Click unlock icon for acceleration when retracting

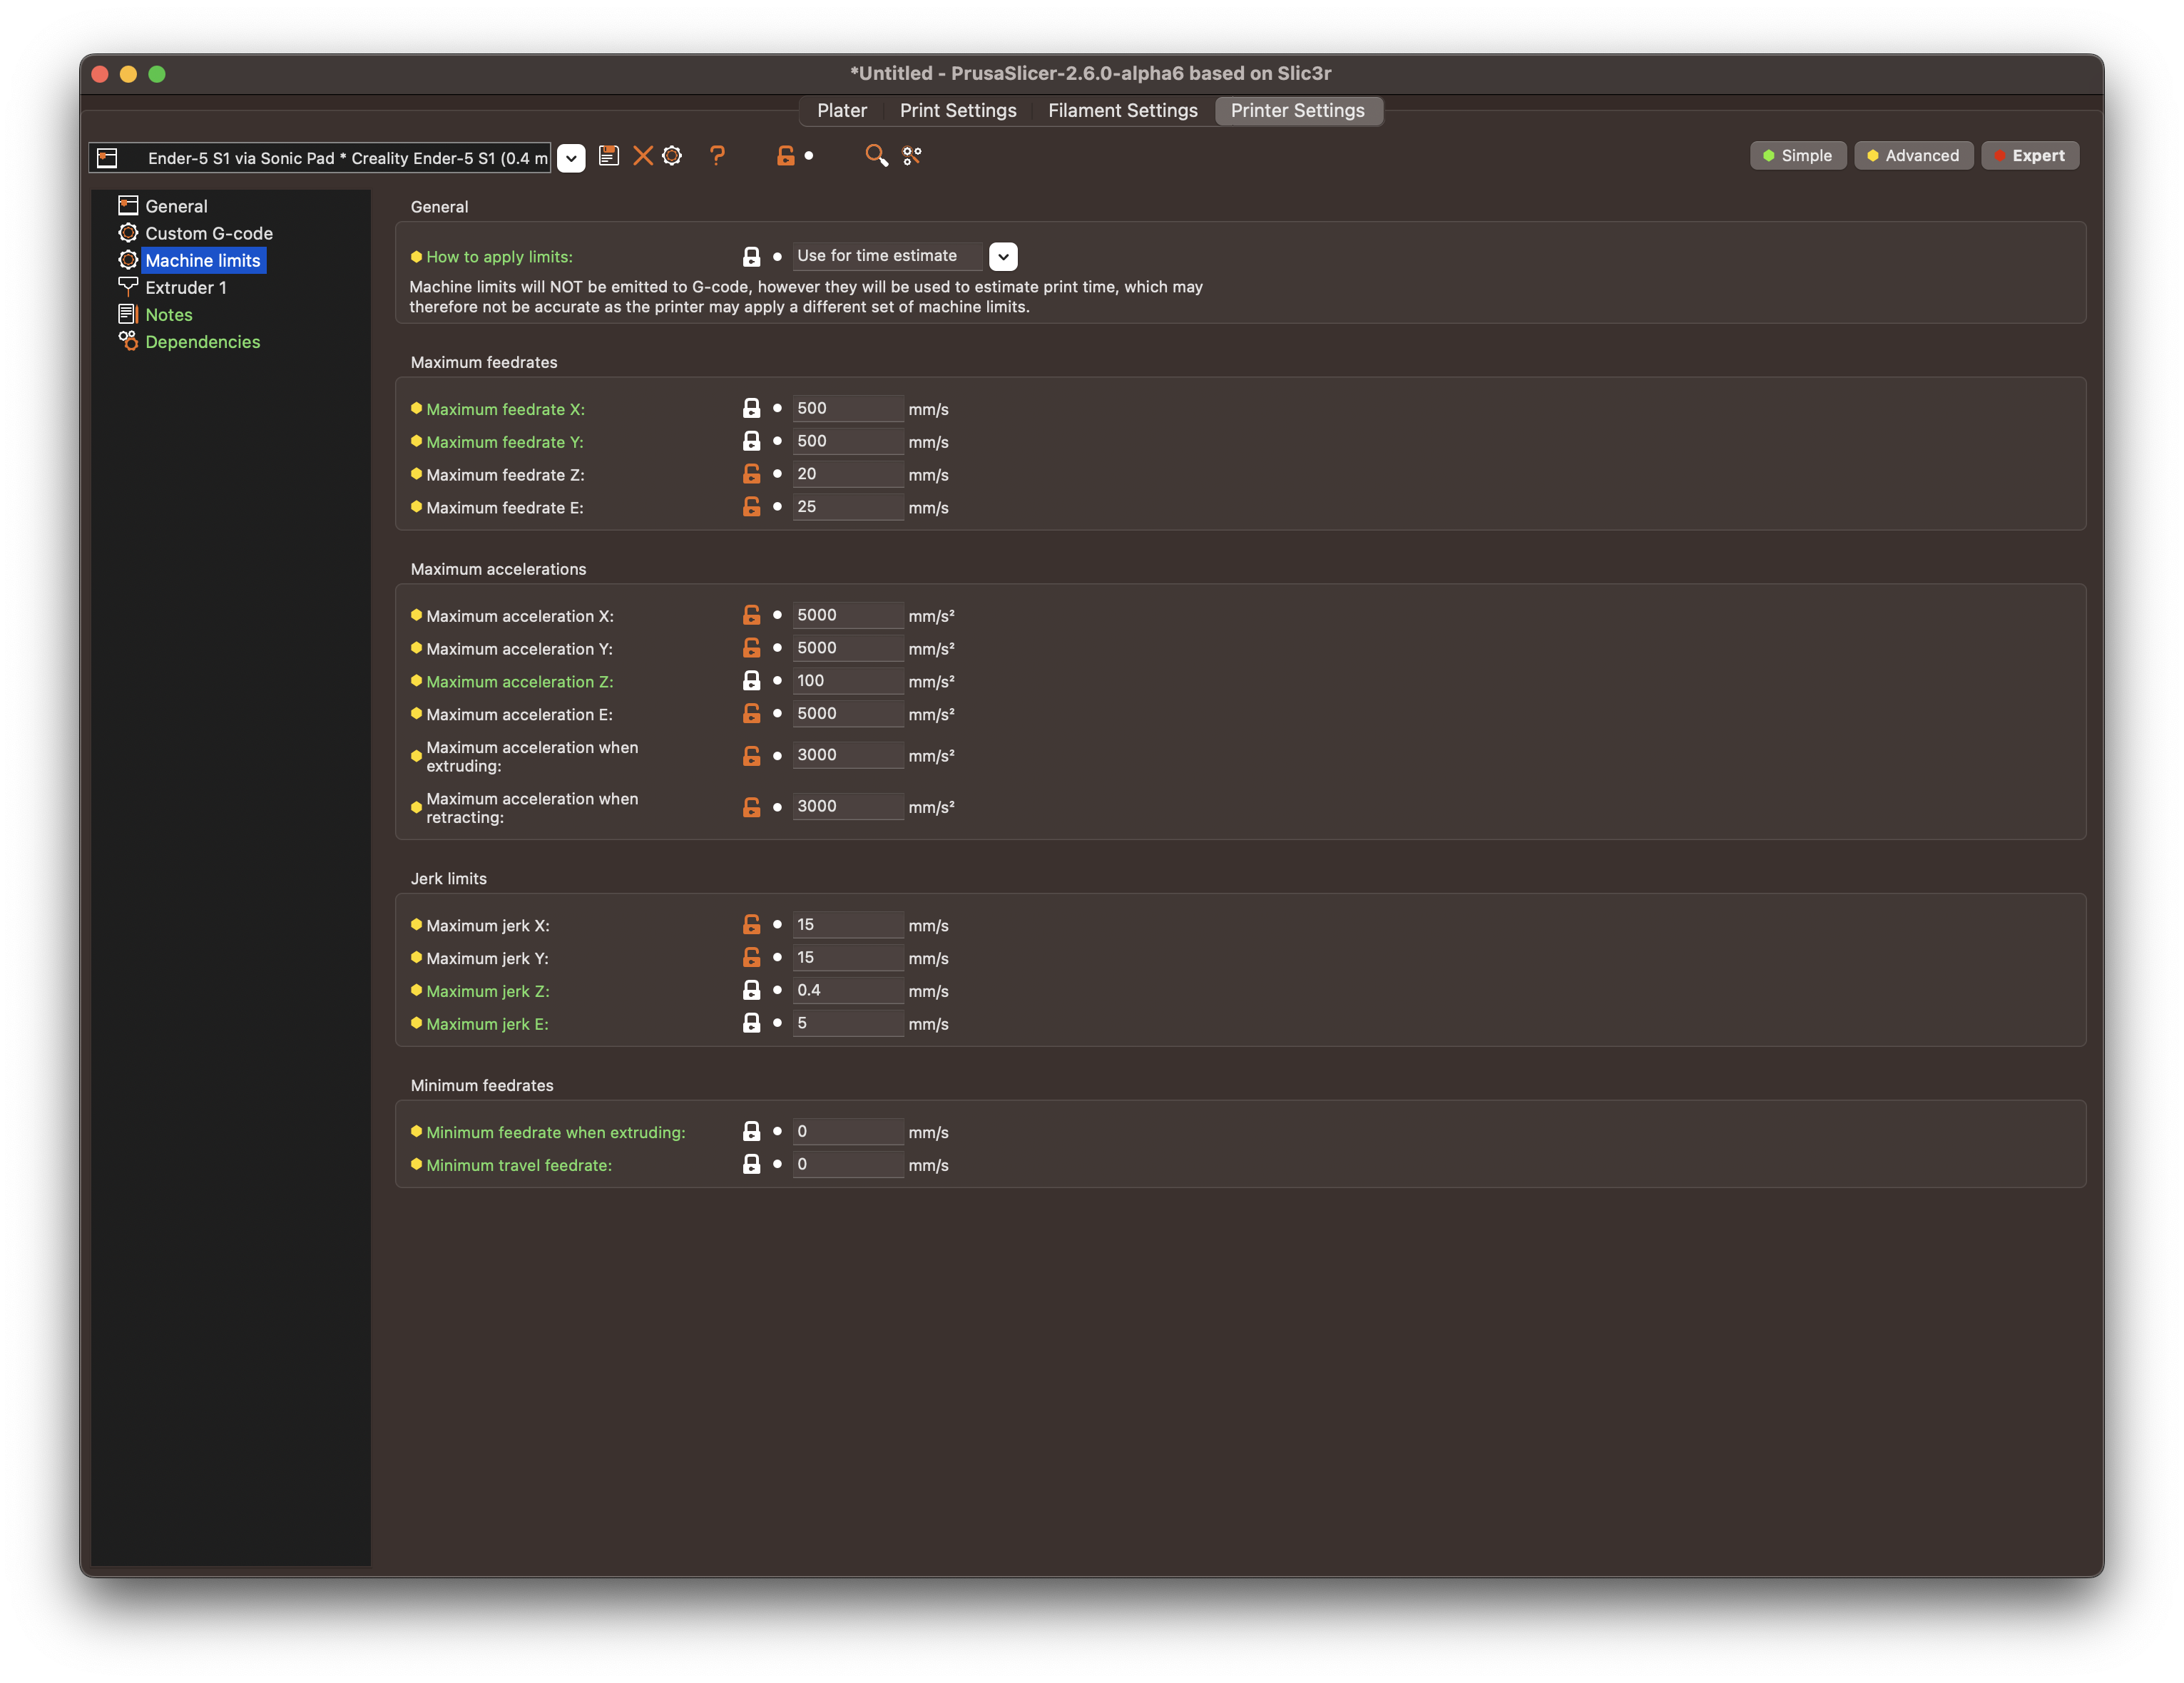(751, 807)
